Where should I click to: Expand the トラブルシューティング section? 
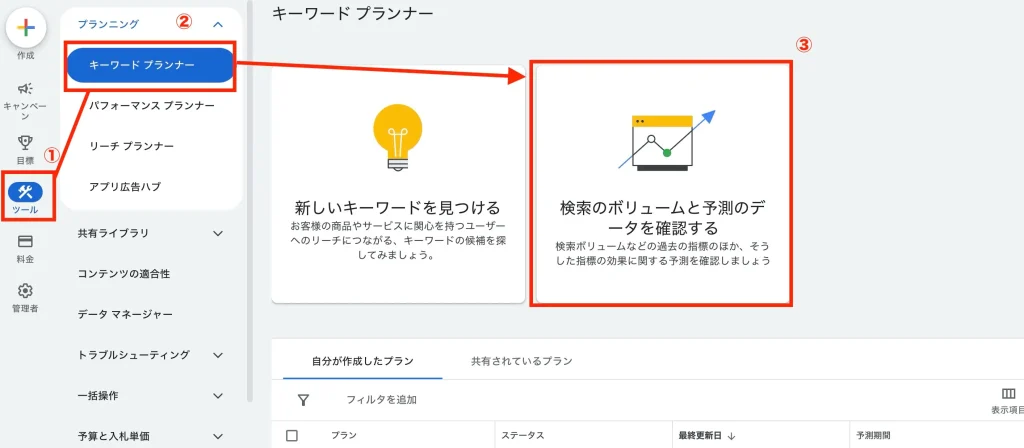[218, 355]
